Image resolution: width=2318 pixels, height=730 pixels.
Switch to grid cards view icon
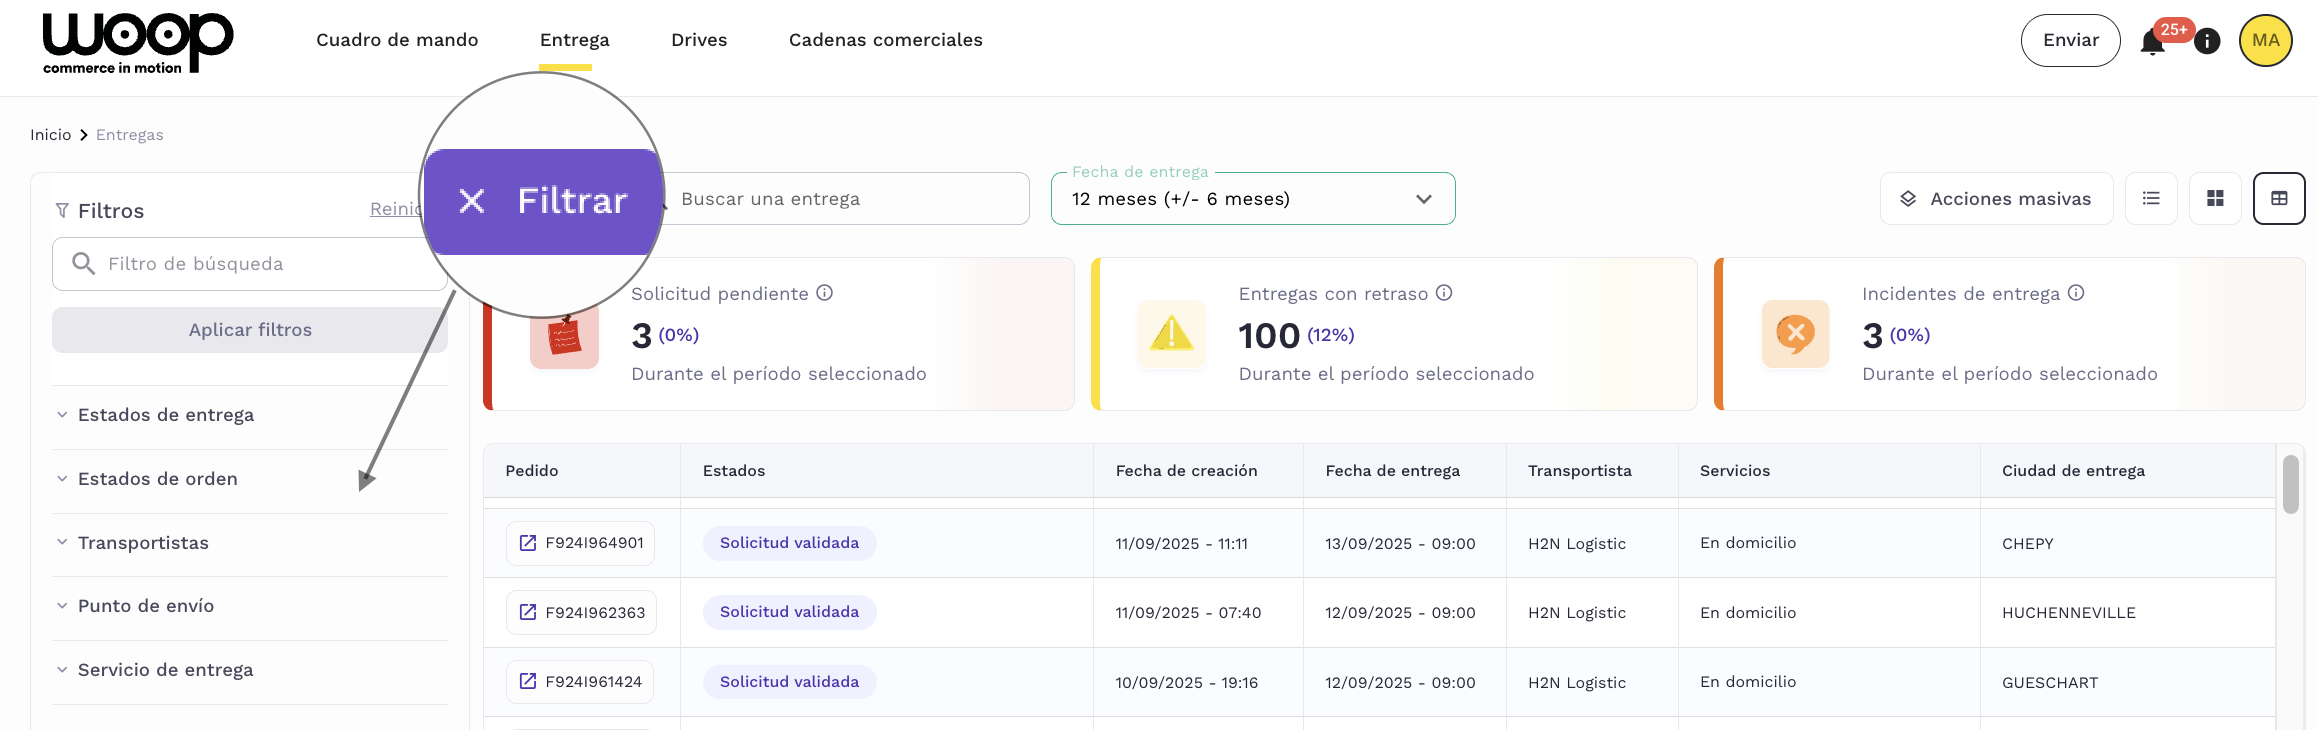click(2215, 199)
